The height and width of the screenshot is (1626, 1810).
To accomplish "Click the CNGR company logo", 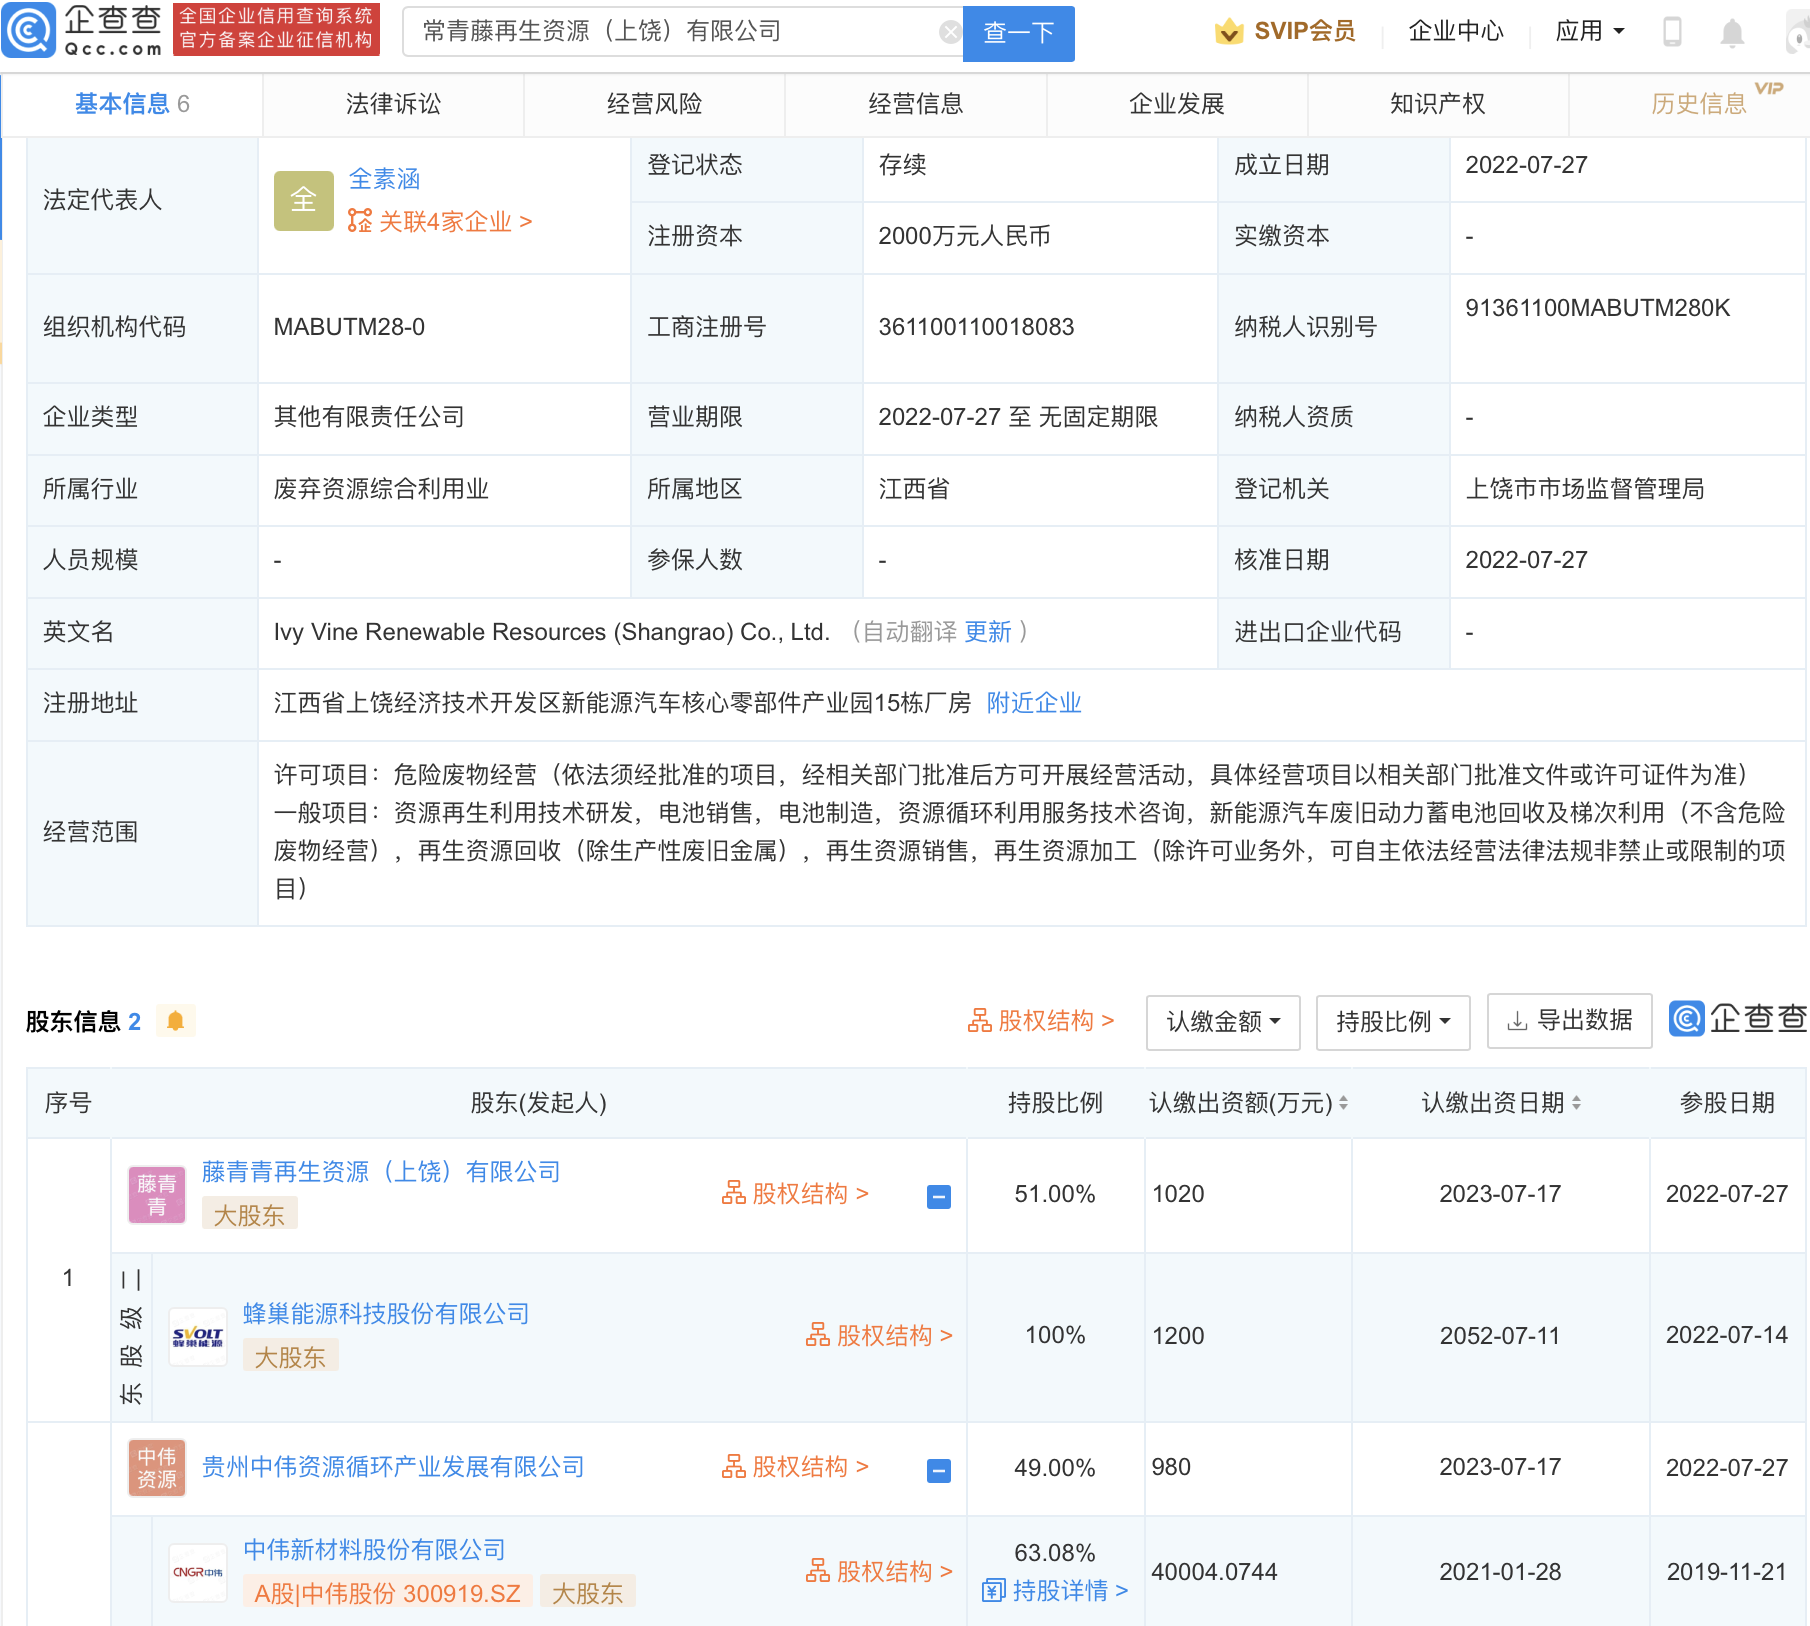I will click(198, 1572).
